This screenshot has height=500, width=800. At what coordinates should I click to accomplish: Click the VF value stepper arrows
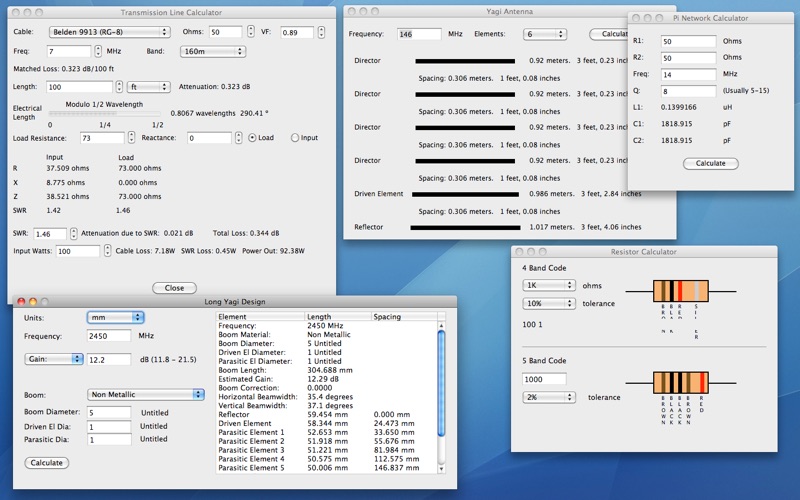click(321, 32)
